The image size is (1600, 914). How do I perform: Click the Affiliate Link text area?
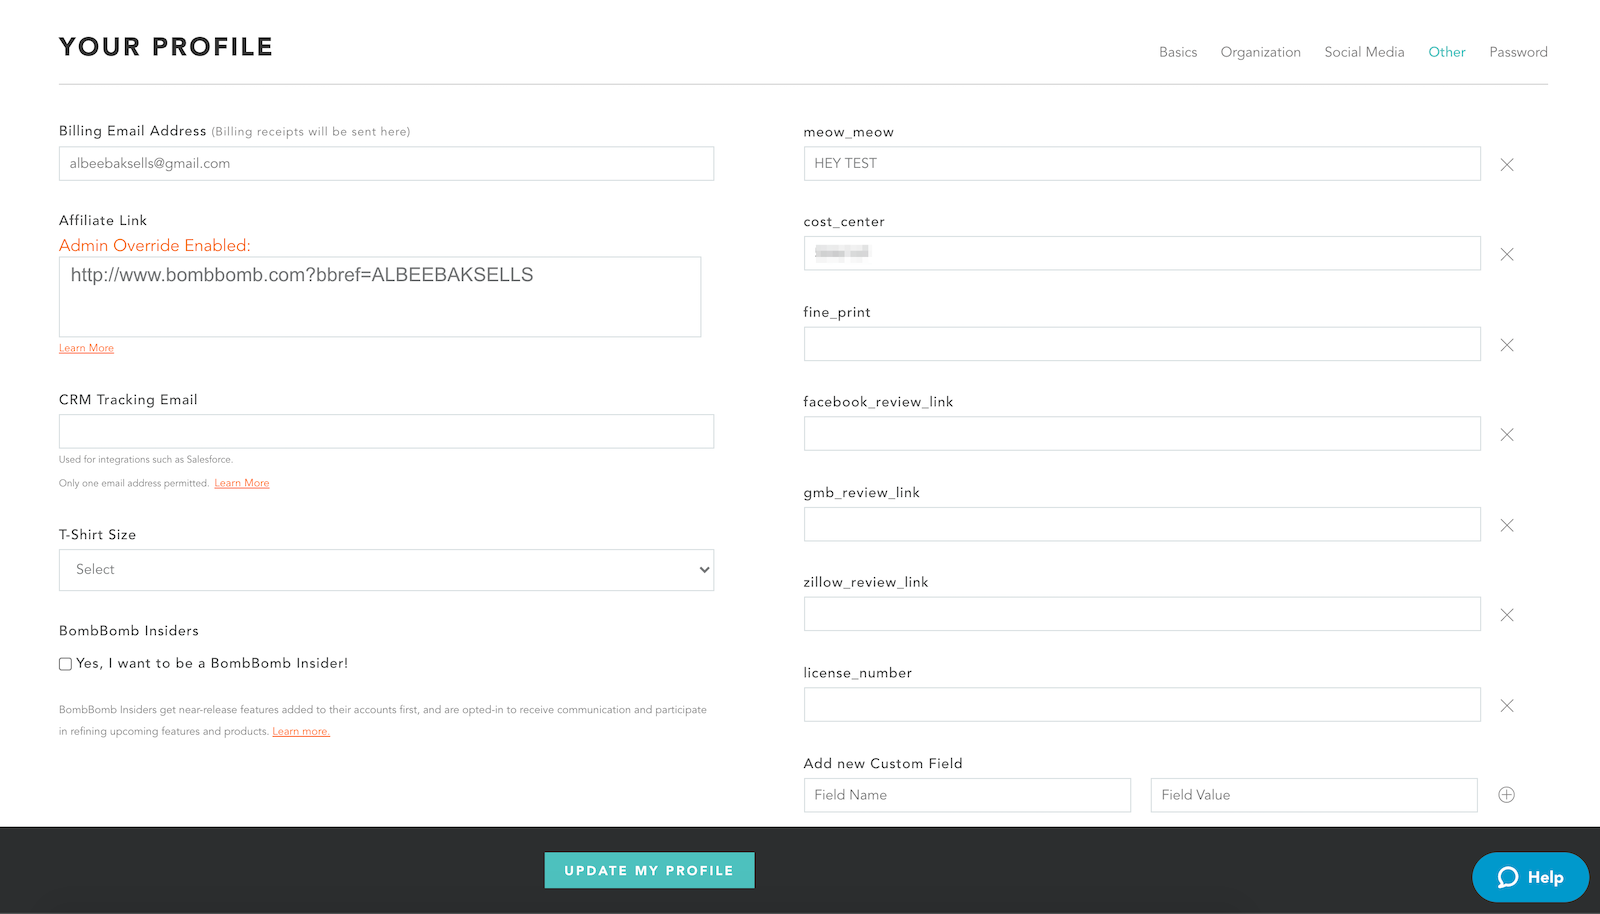[380, 297]
